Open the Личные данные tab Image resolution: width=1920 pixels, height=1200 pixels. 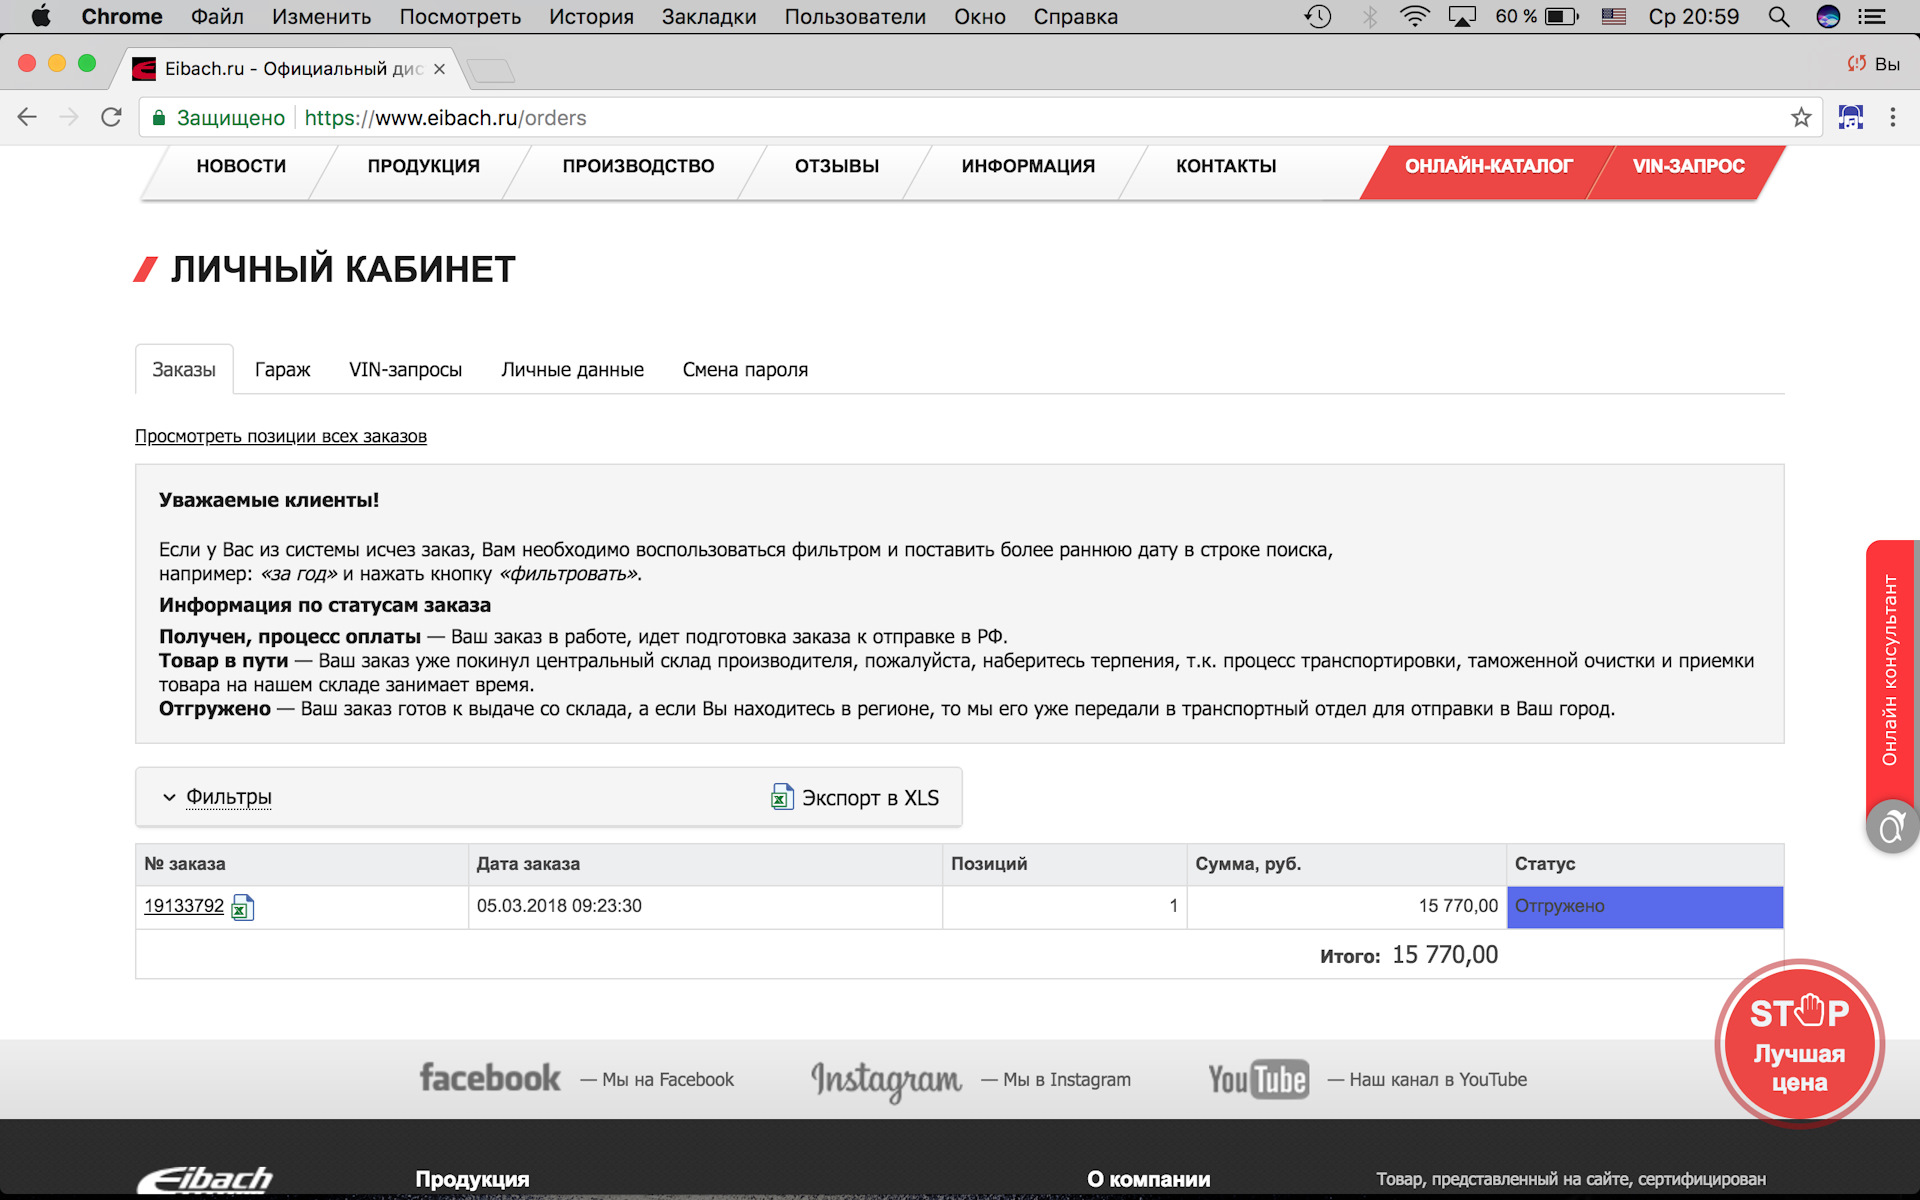572,369
